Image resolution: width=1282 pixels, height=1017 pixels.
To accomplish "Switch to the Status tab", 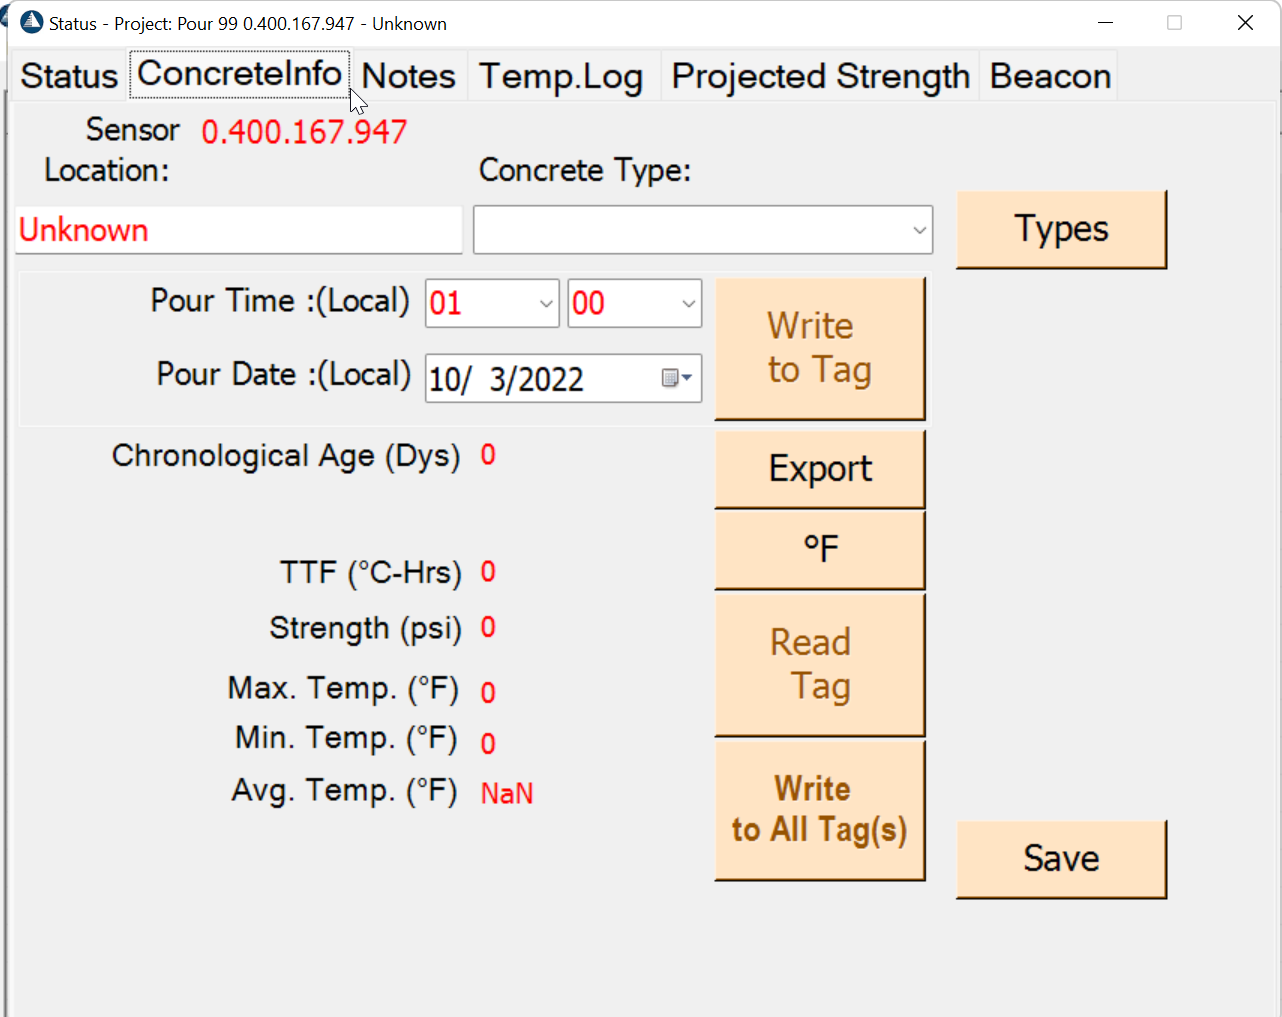I will coord(69,76).
